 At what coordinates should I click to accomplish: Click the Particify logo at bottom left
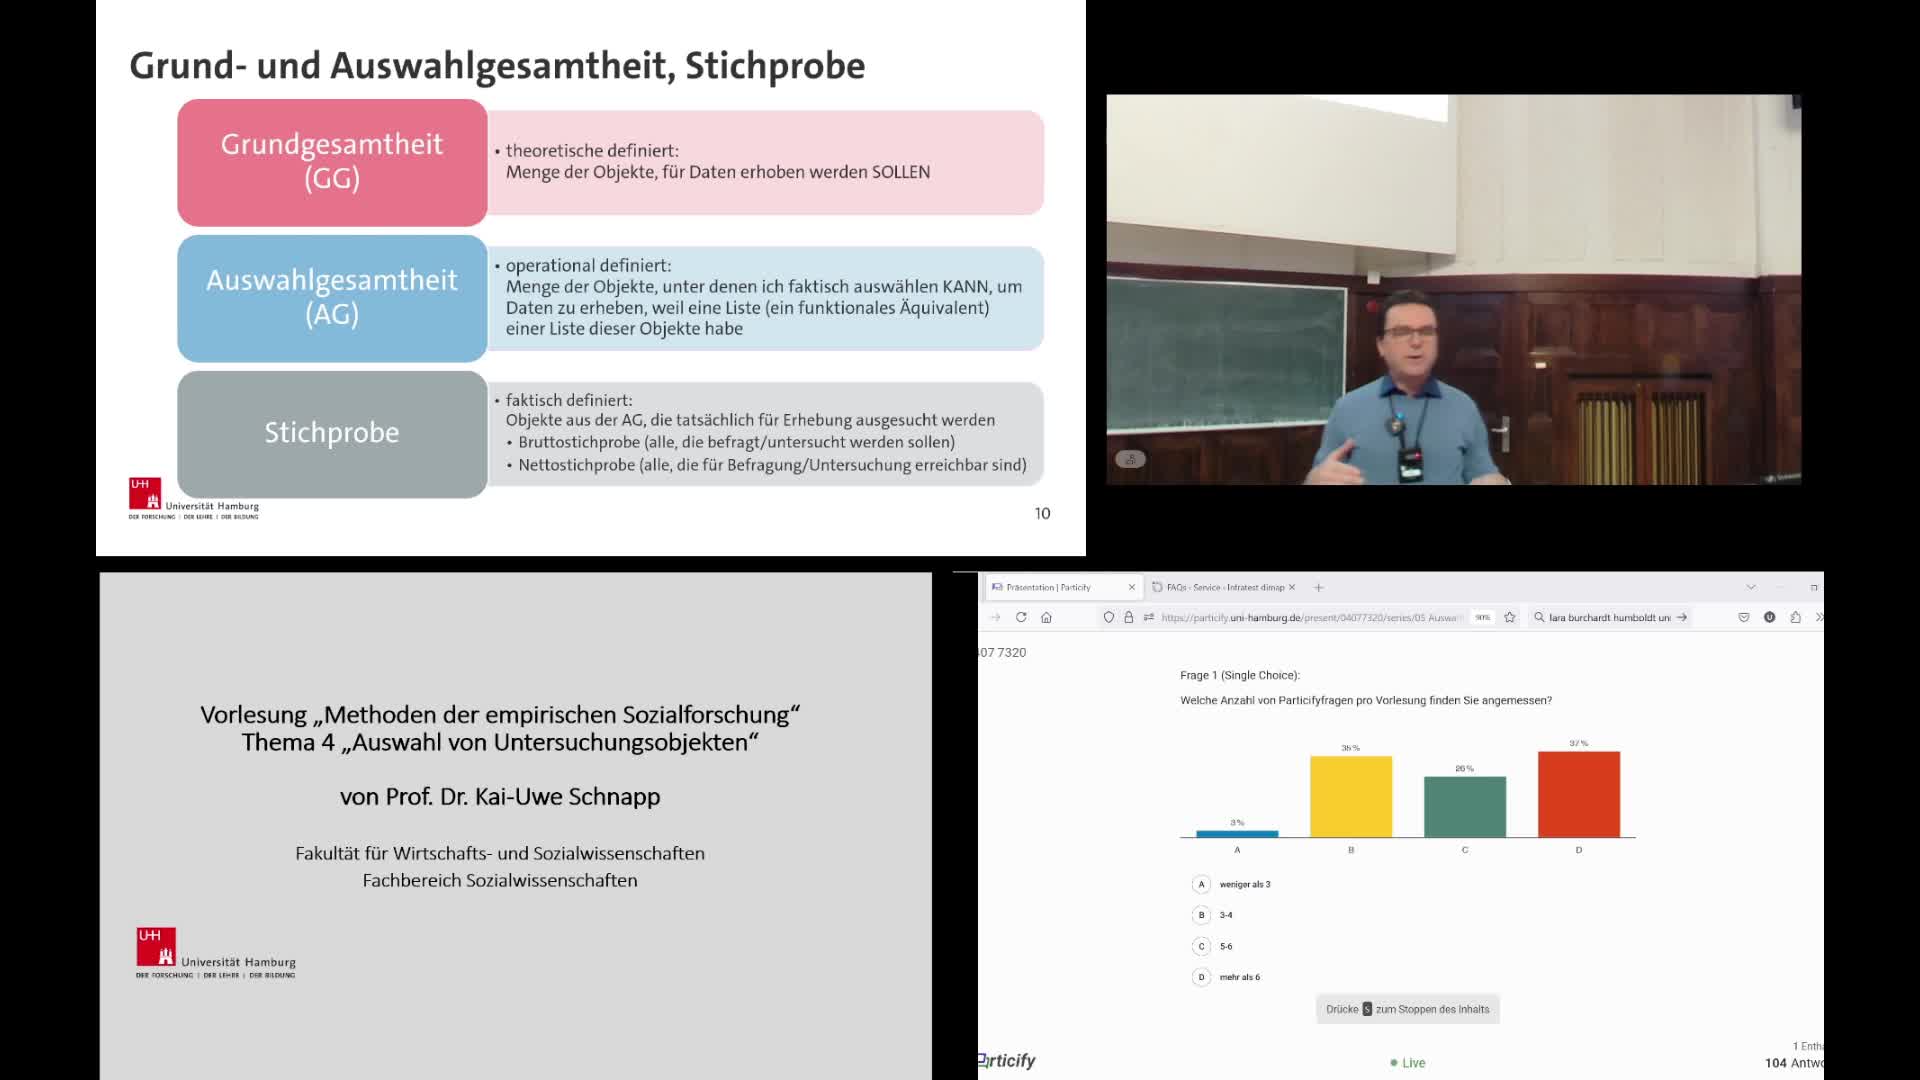point(1007,1061)
